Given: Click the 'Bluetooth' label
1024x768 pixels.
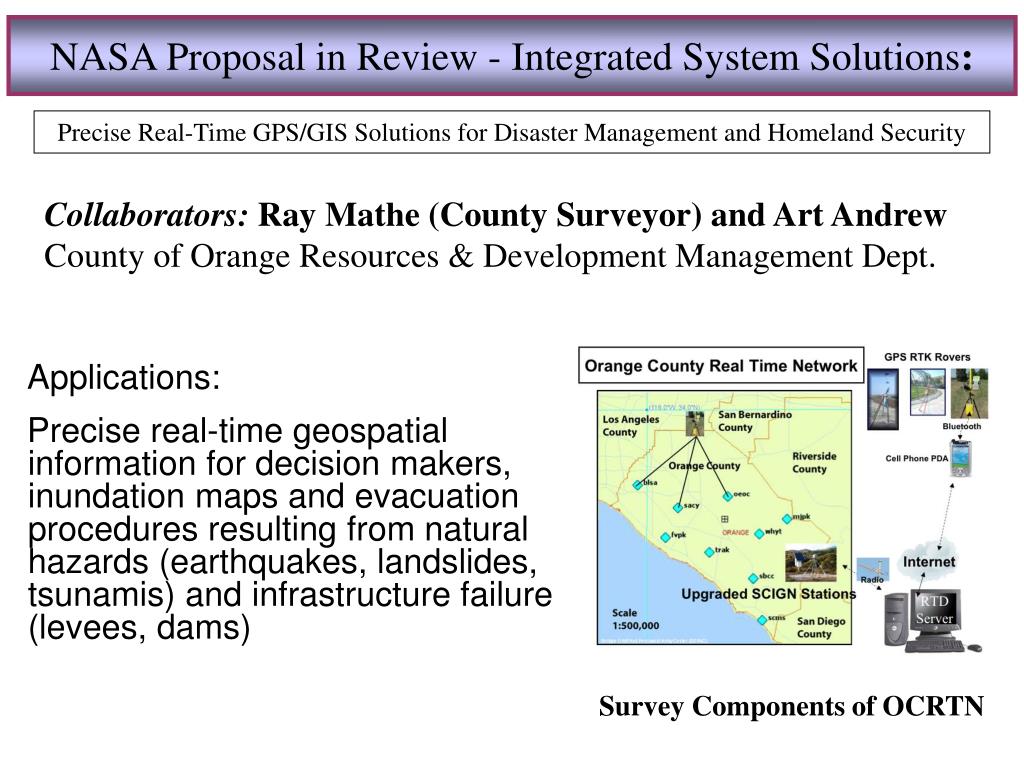Looking at the screenshot, I should pyautogui.click(x=961, y=426).
